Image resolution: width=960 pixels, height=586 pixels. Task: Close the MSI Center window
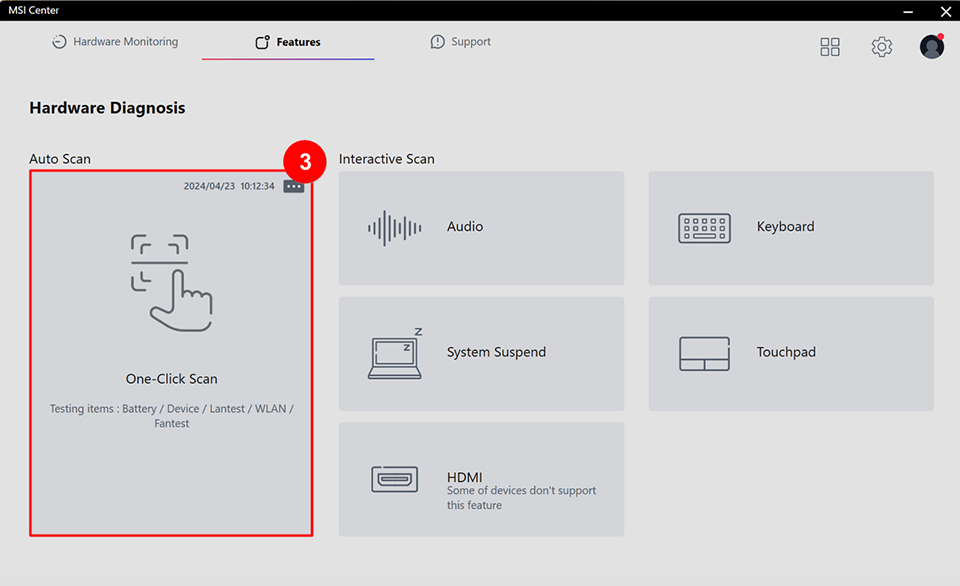pos(945,11)
